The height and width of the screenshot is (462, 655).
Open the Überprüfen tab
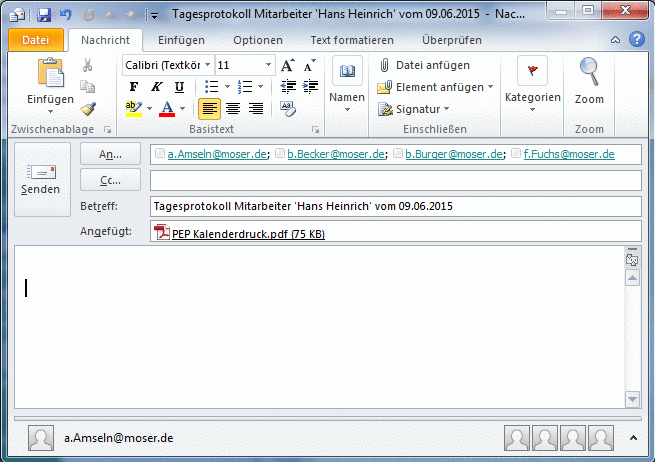[452, 40]
